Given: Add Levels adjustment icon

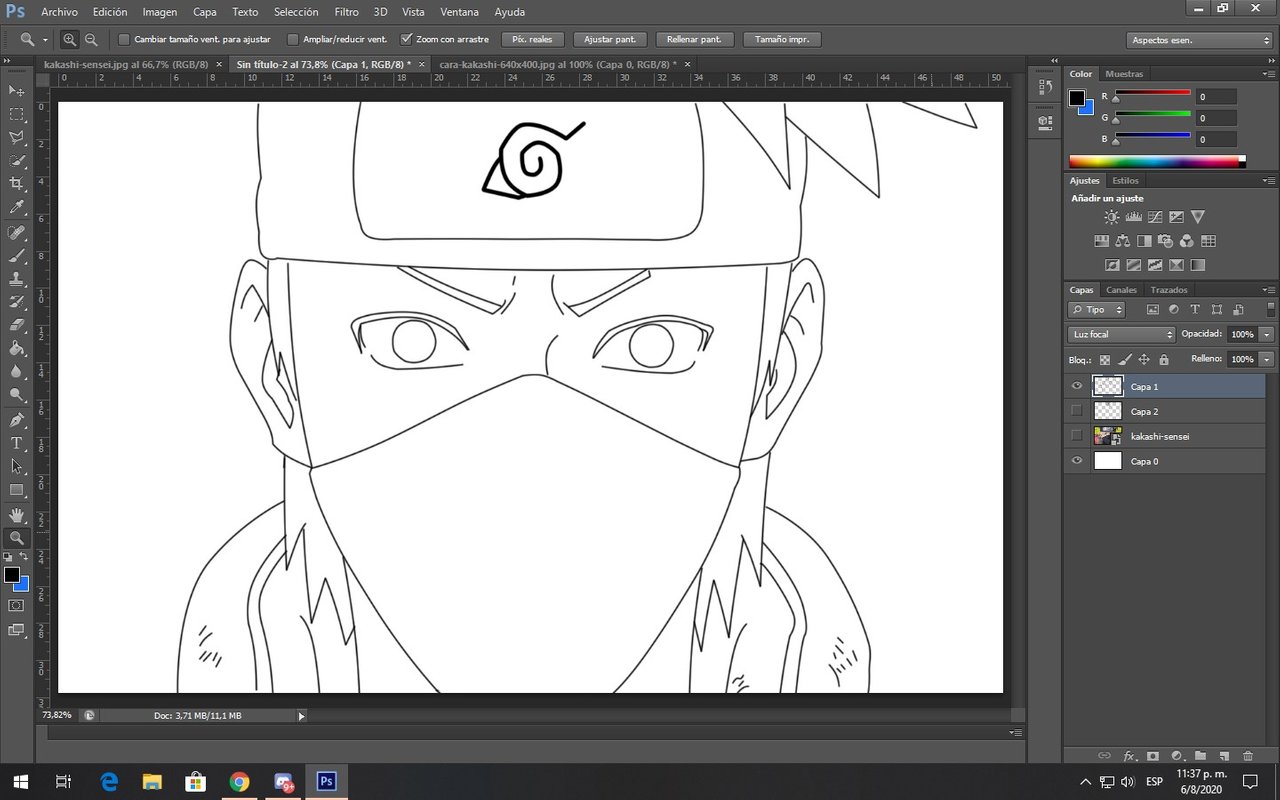Looking at the screenshot, I should (x=1134, y=217).
